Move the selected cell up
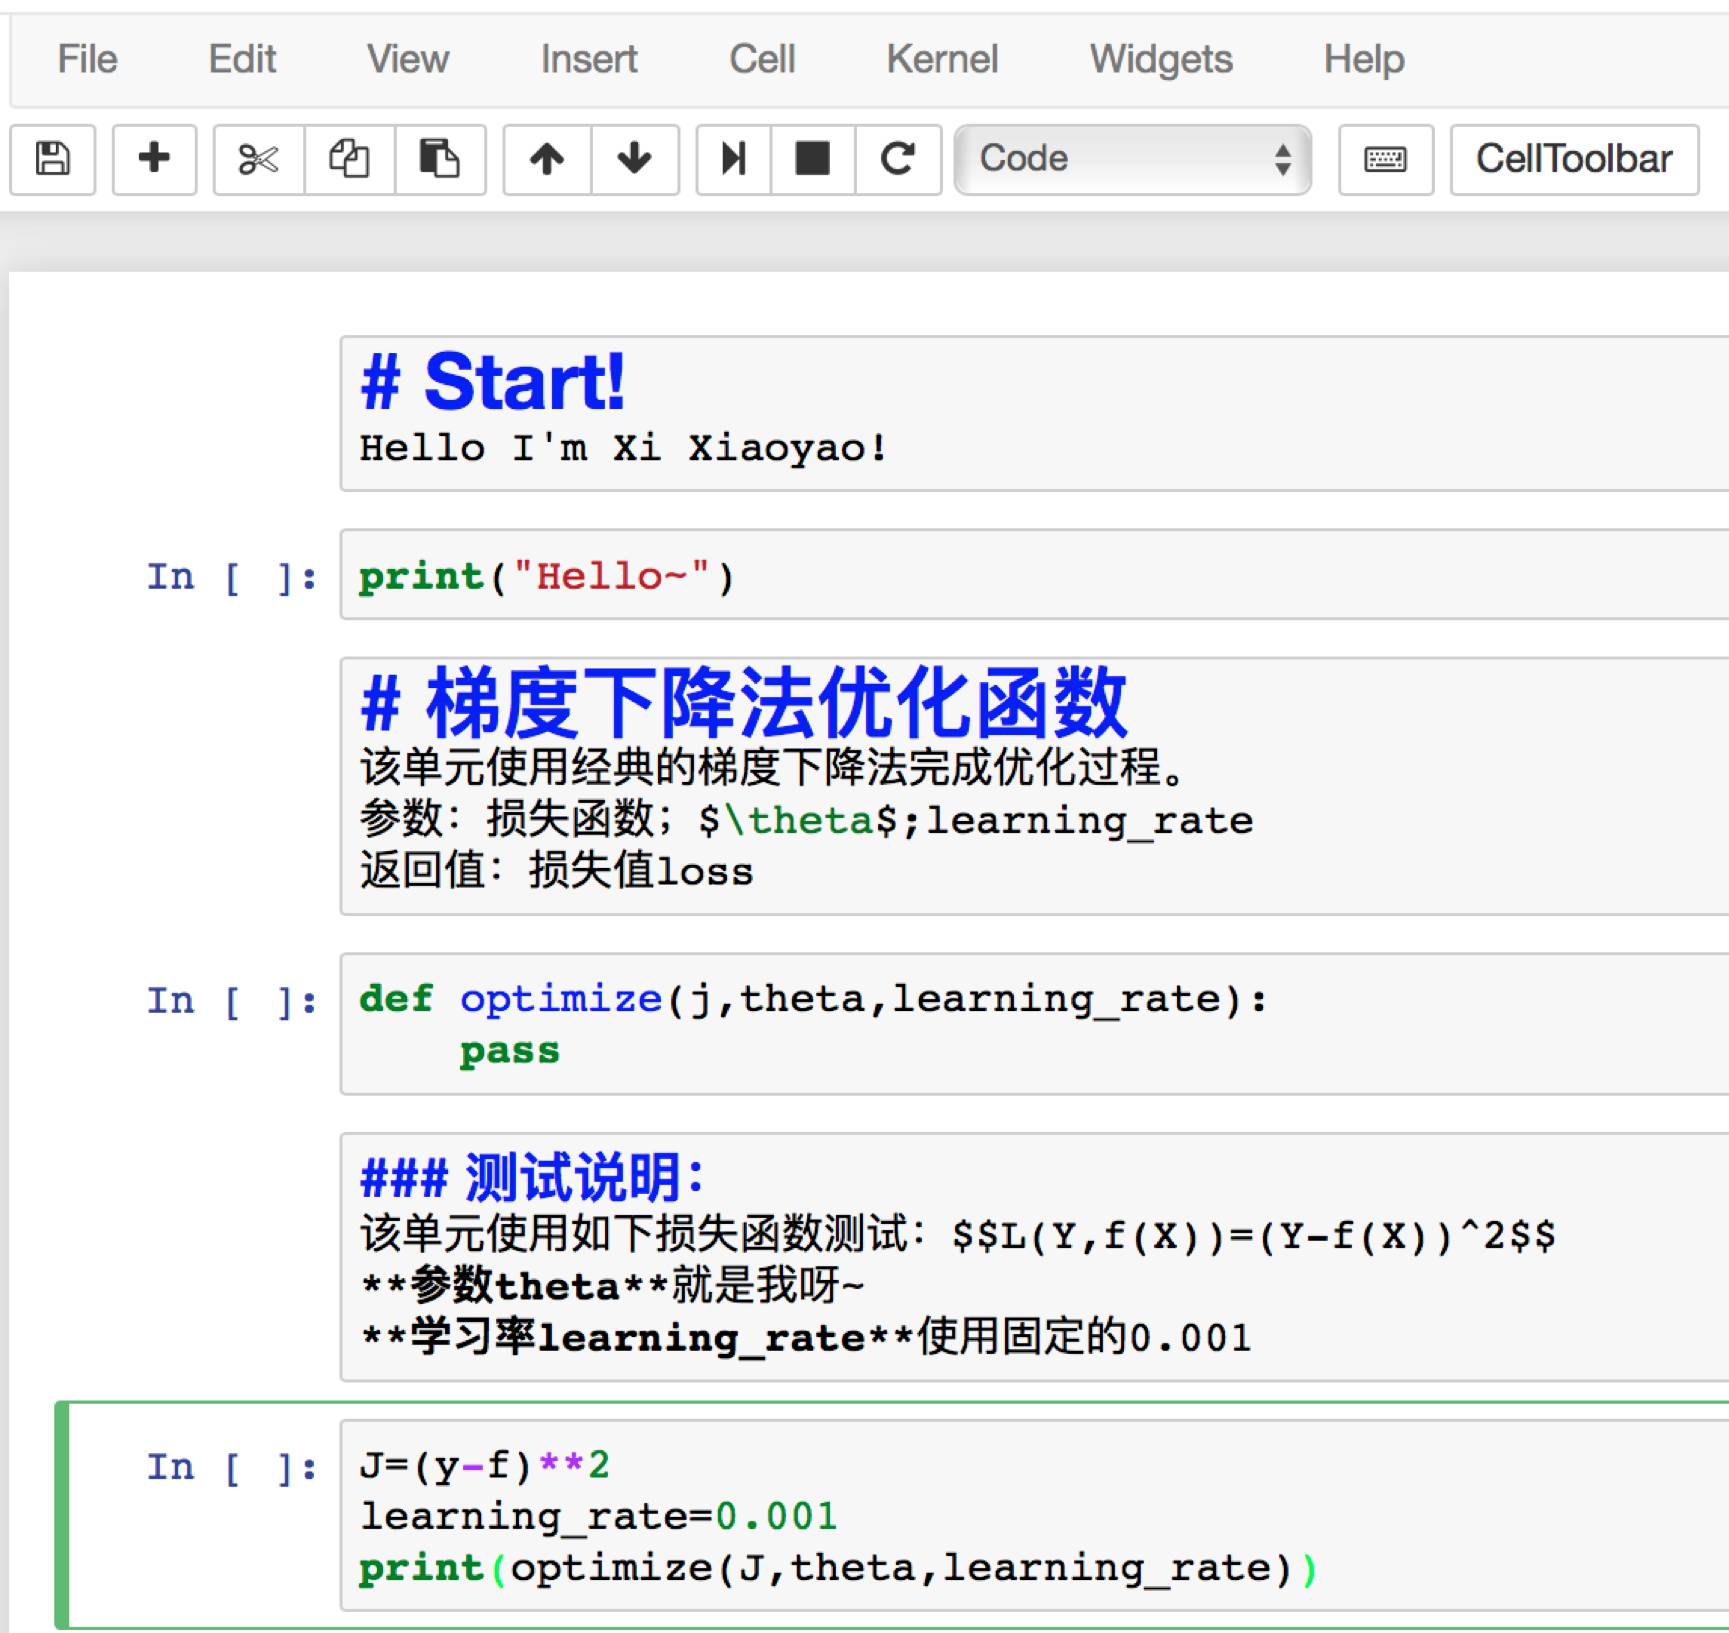 point(547,159)
